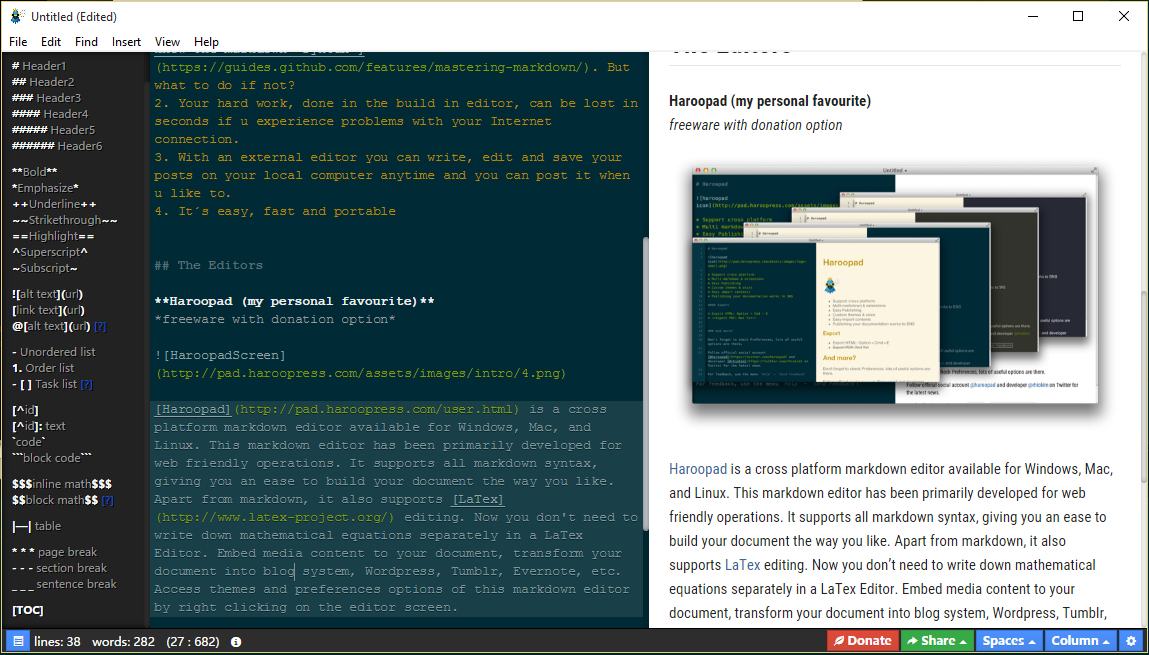1149x655 pixels.
Task: Insert '##### Header5' from syntax sidebar
Action: point(53,130)
